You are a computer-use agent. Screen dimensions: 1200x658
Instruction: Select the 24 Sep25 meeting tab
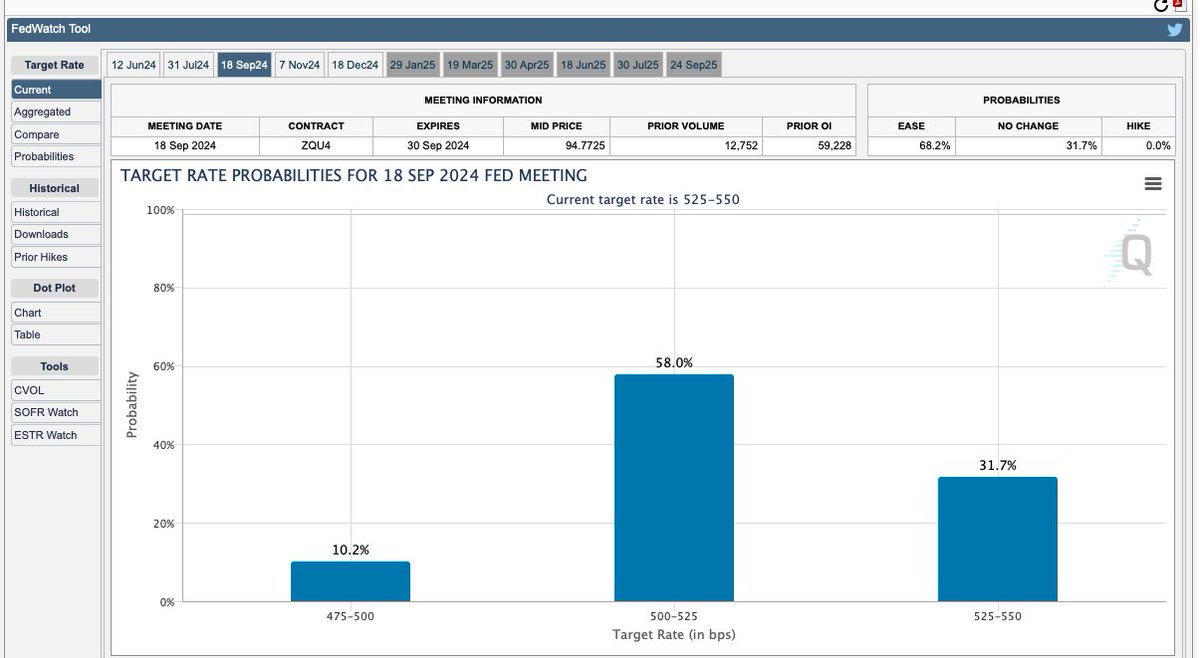(694, 65)
